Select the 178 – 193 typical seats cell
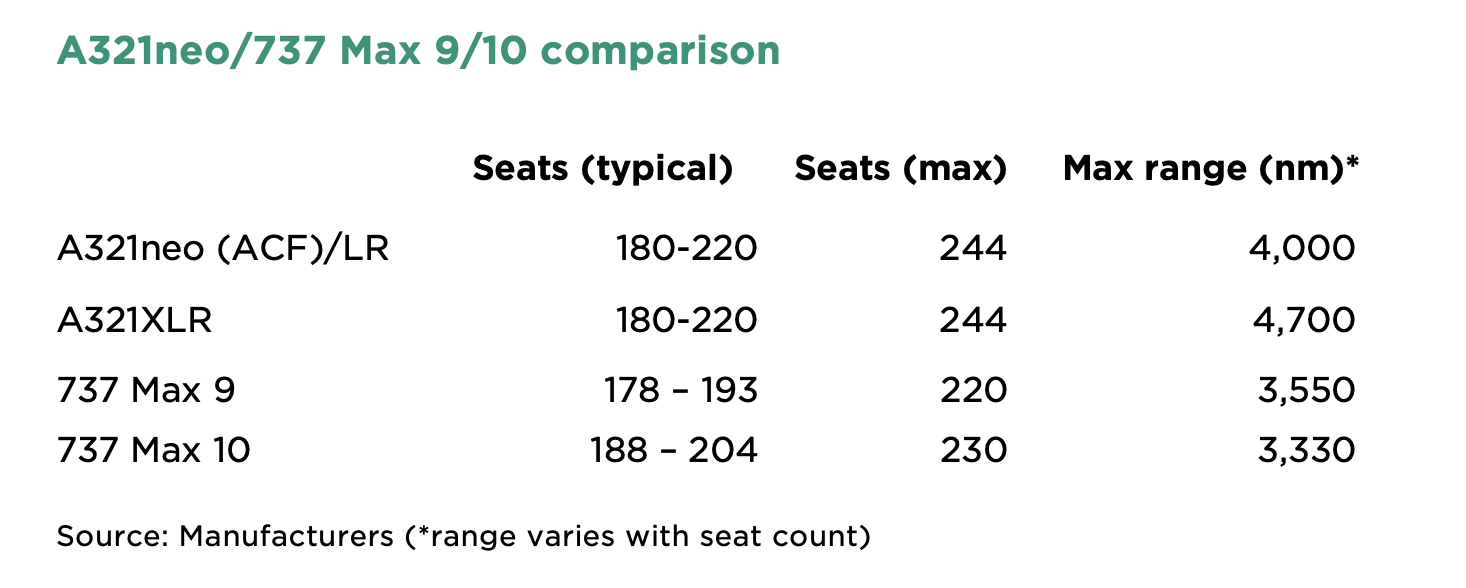 pyautogui.click(x=680, y=390)
